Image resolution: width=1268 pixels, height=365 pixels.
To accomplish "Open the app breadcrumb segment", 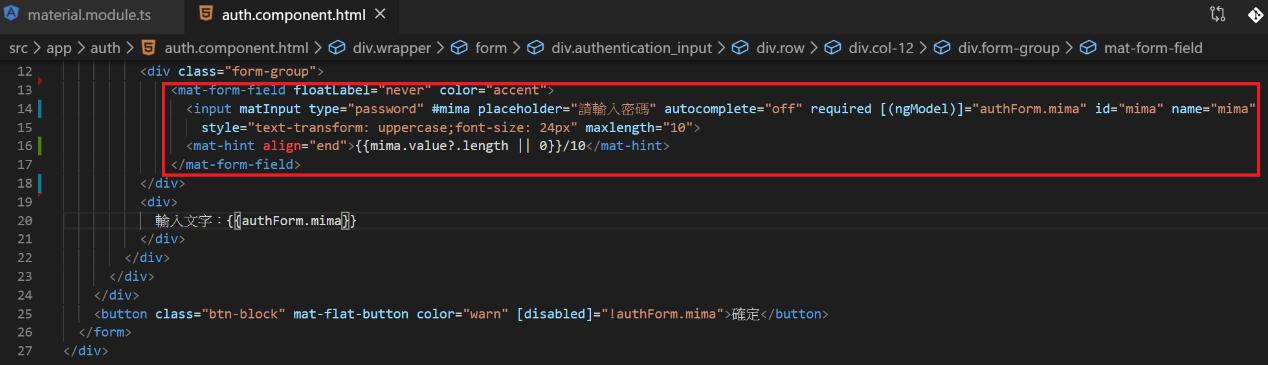I will click(x=59, y=48).
